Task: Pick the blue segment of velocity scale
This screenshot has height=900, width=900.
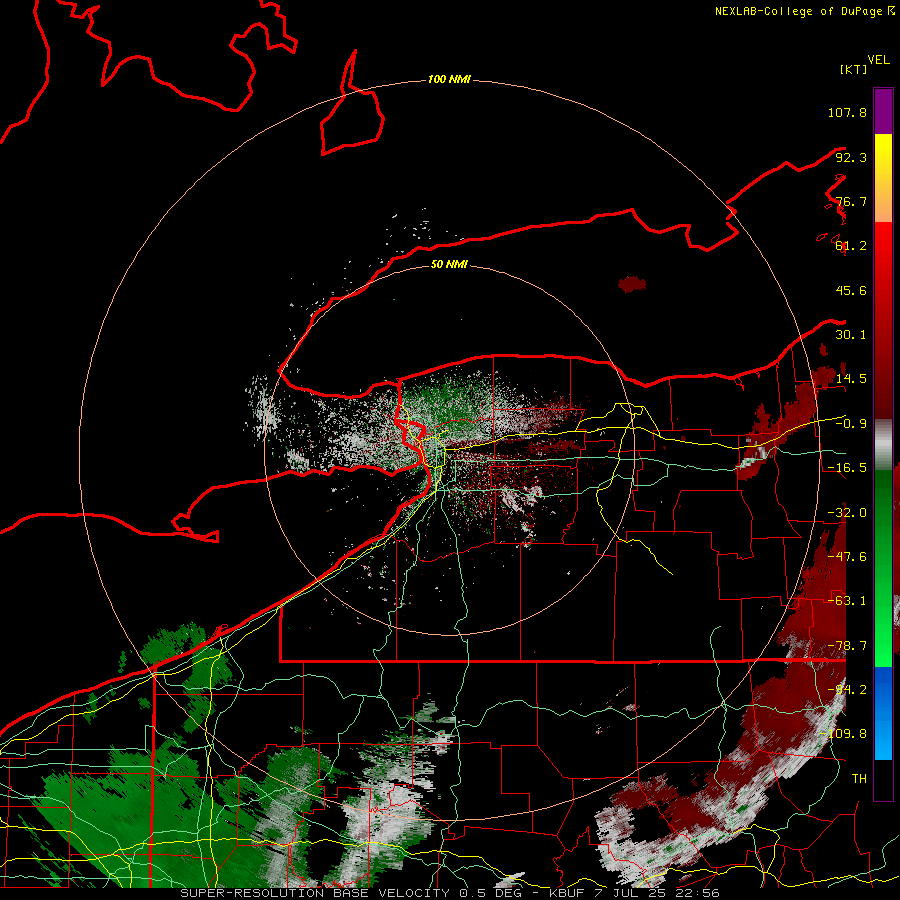Action: pyautogui.click(x=883, y=713)
